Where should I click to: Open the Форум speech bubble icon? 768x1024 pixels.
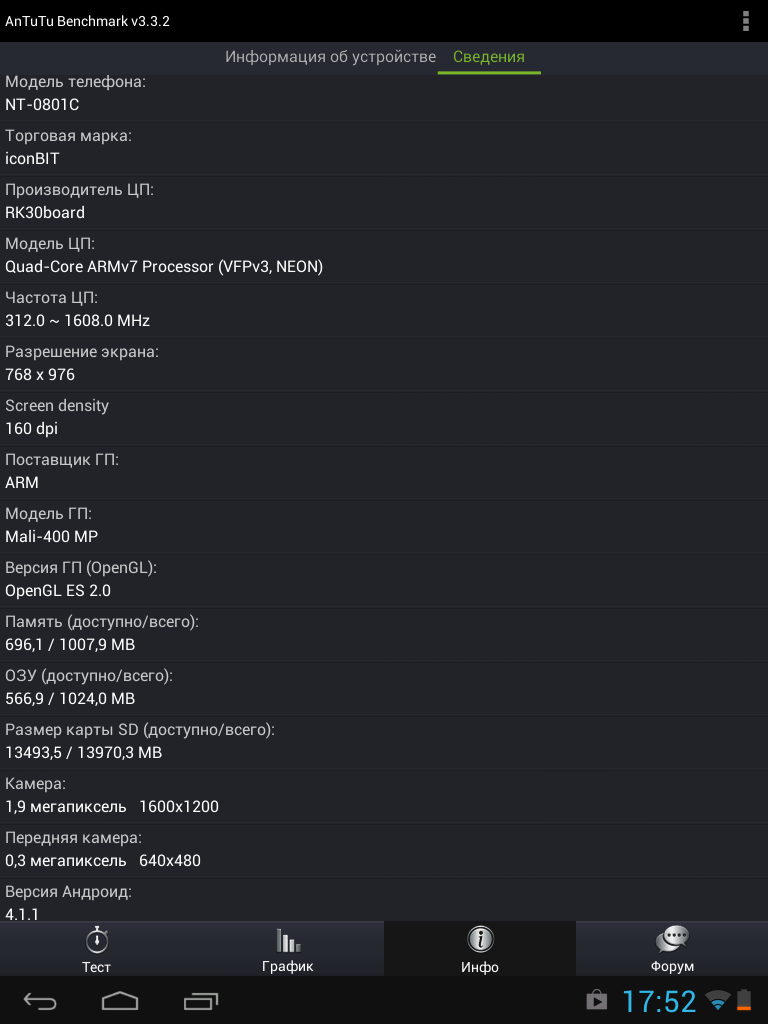(x=672, y=940)
